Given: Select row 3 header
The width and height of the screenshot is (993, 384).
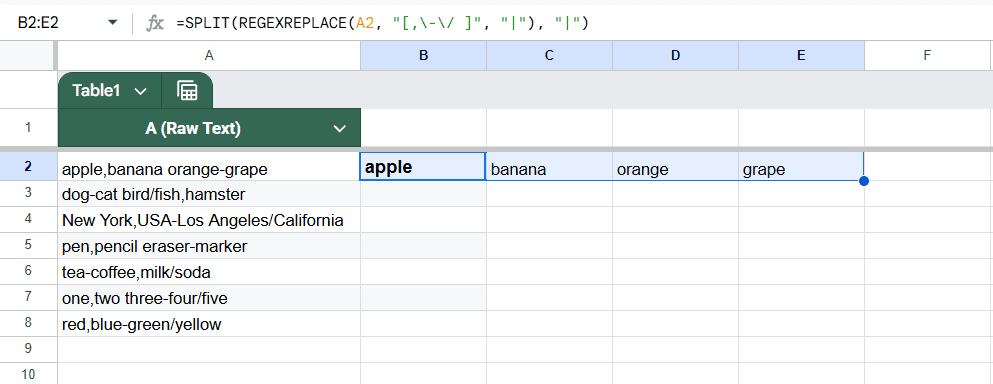Looking at the screenshot, I should (28, 193).
